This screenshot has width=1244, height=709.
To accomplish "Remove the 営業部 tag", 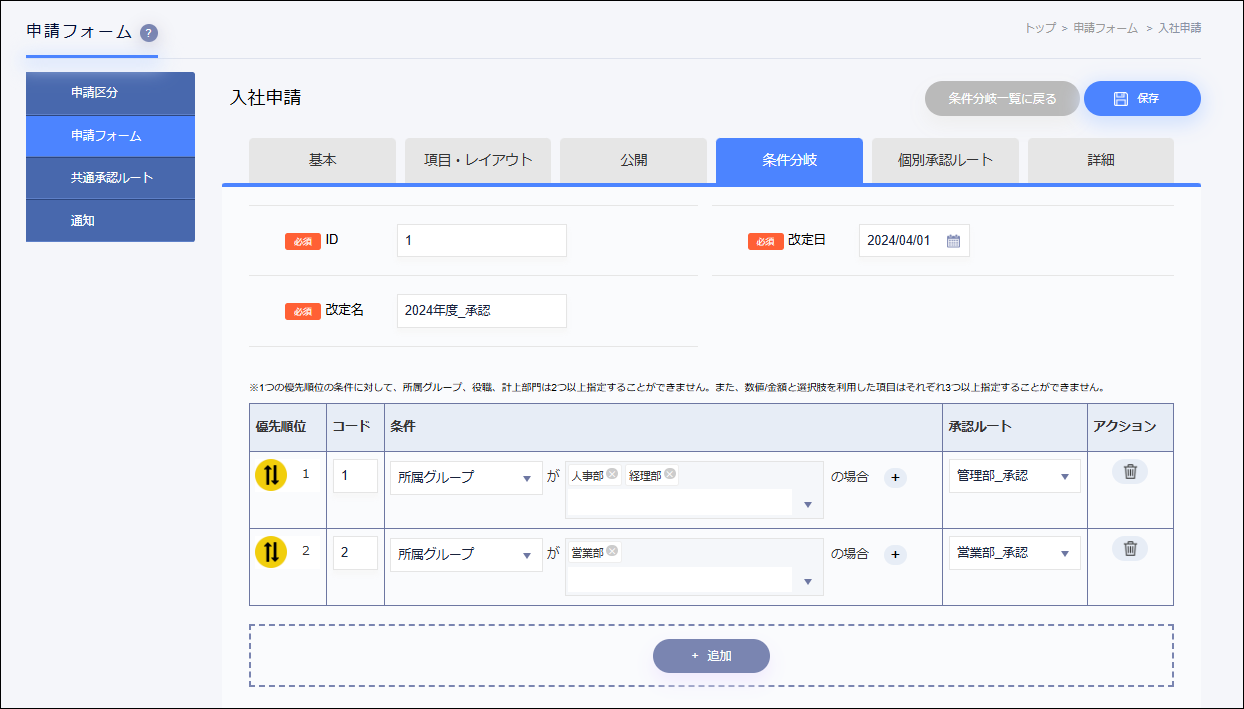I will pos(611,551).
